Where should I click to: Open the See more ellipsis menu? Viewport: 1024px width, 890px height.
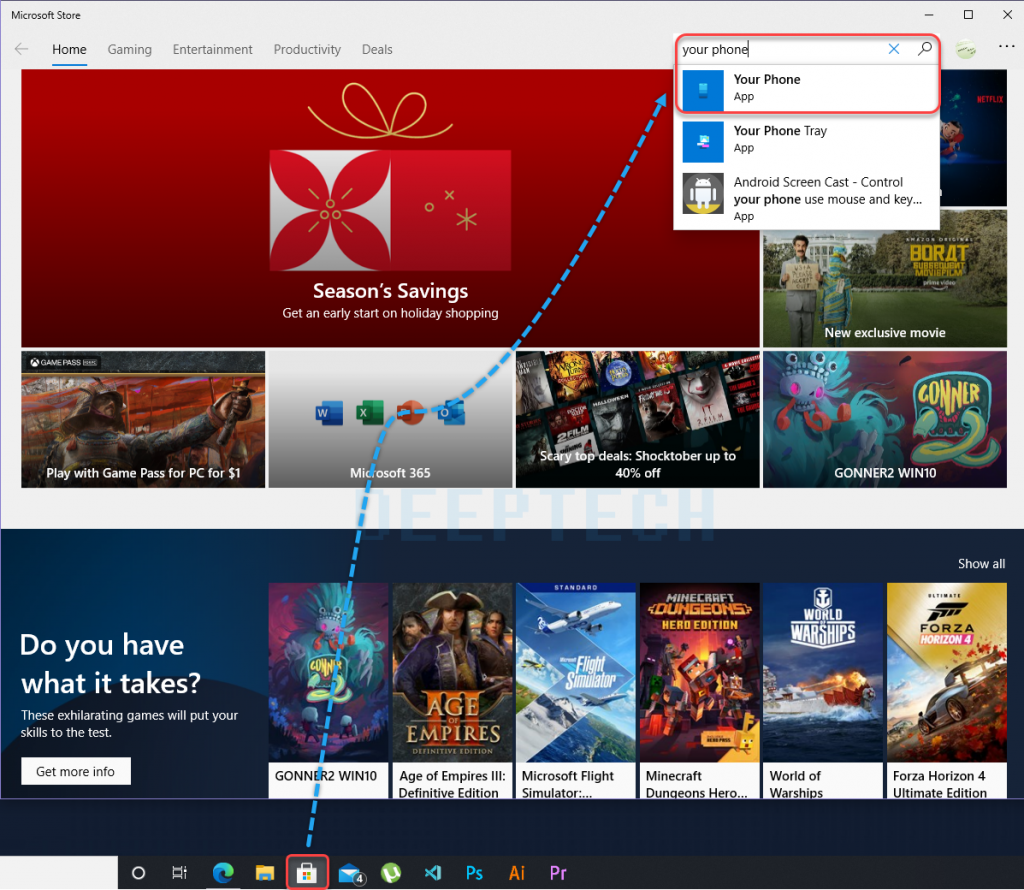[1006, 46]
